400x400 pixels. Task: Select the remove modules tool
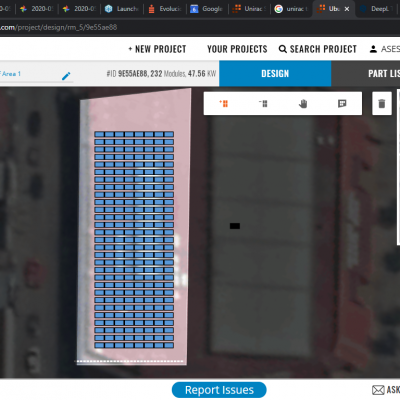coord(263,104)
